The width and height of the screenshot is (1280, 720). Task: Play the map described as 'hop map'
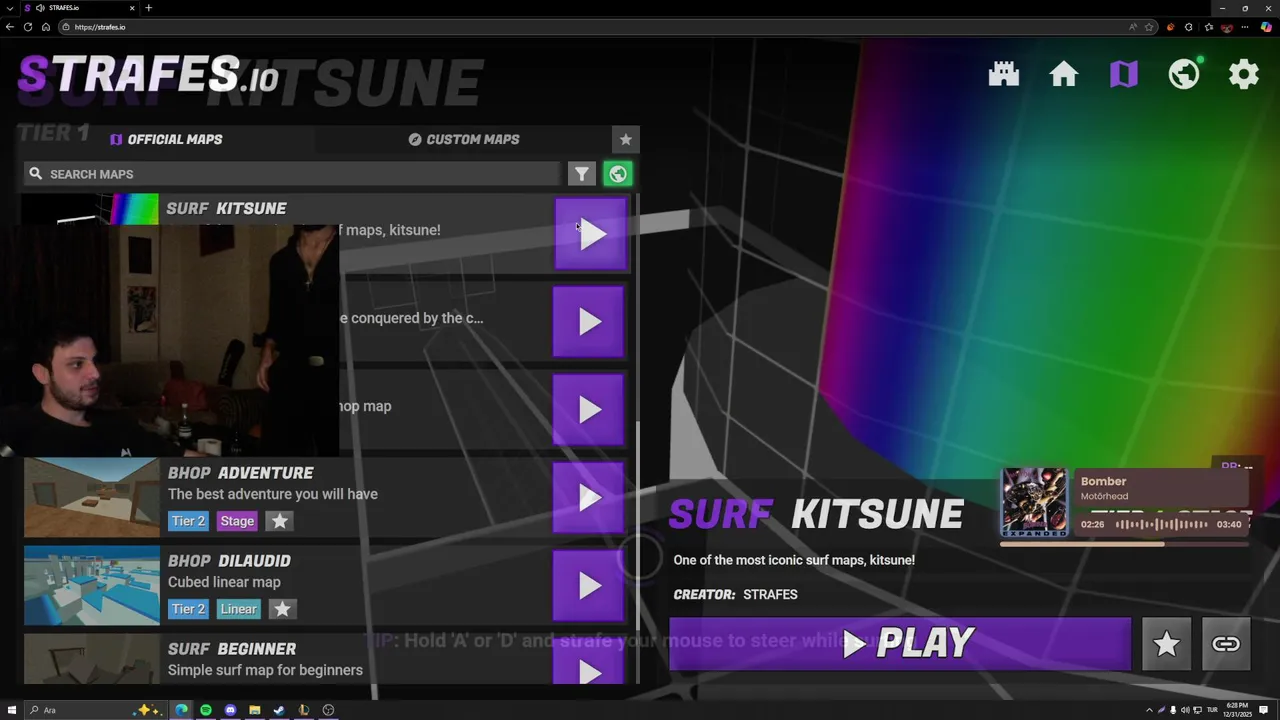click(x=589, y=410)
